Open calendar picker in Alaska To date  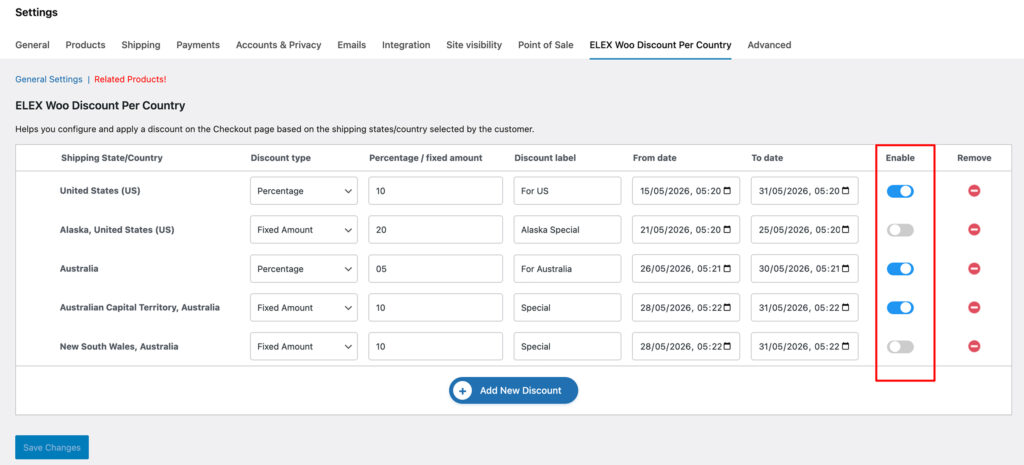[x=846, y=230]
